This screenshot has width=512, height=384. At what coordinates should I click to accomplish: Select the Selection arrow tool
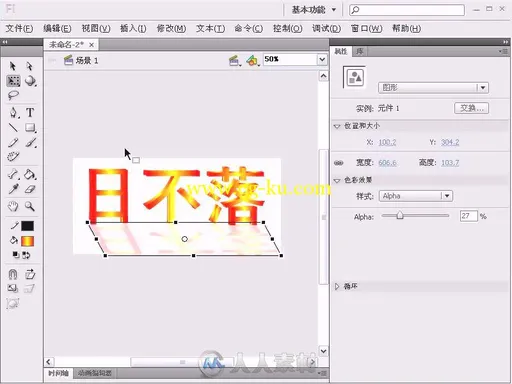(x=13, y=66)
